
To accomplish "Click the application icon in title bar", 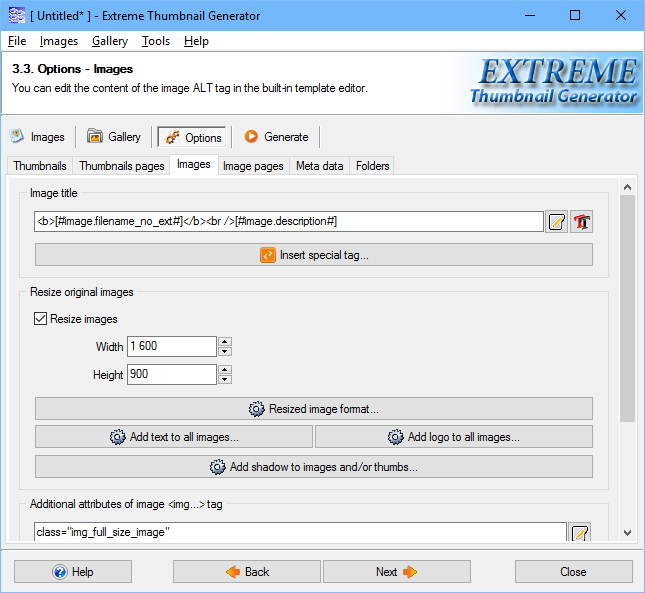I will point(16,16).
